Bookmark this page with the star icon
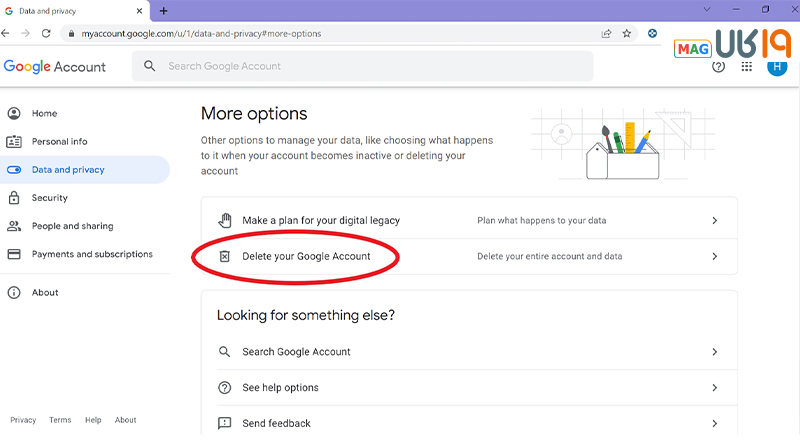800x444 pixels. point(627,34)
